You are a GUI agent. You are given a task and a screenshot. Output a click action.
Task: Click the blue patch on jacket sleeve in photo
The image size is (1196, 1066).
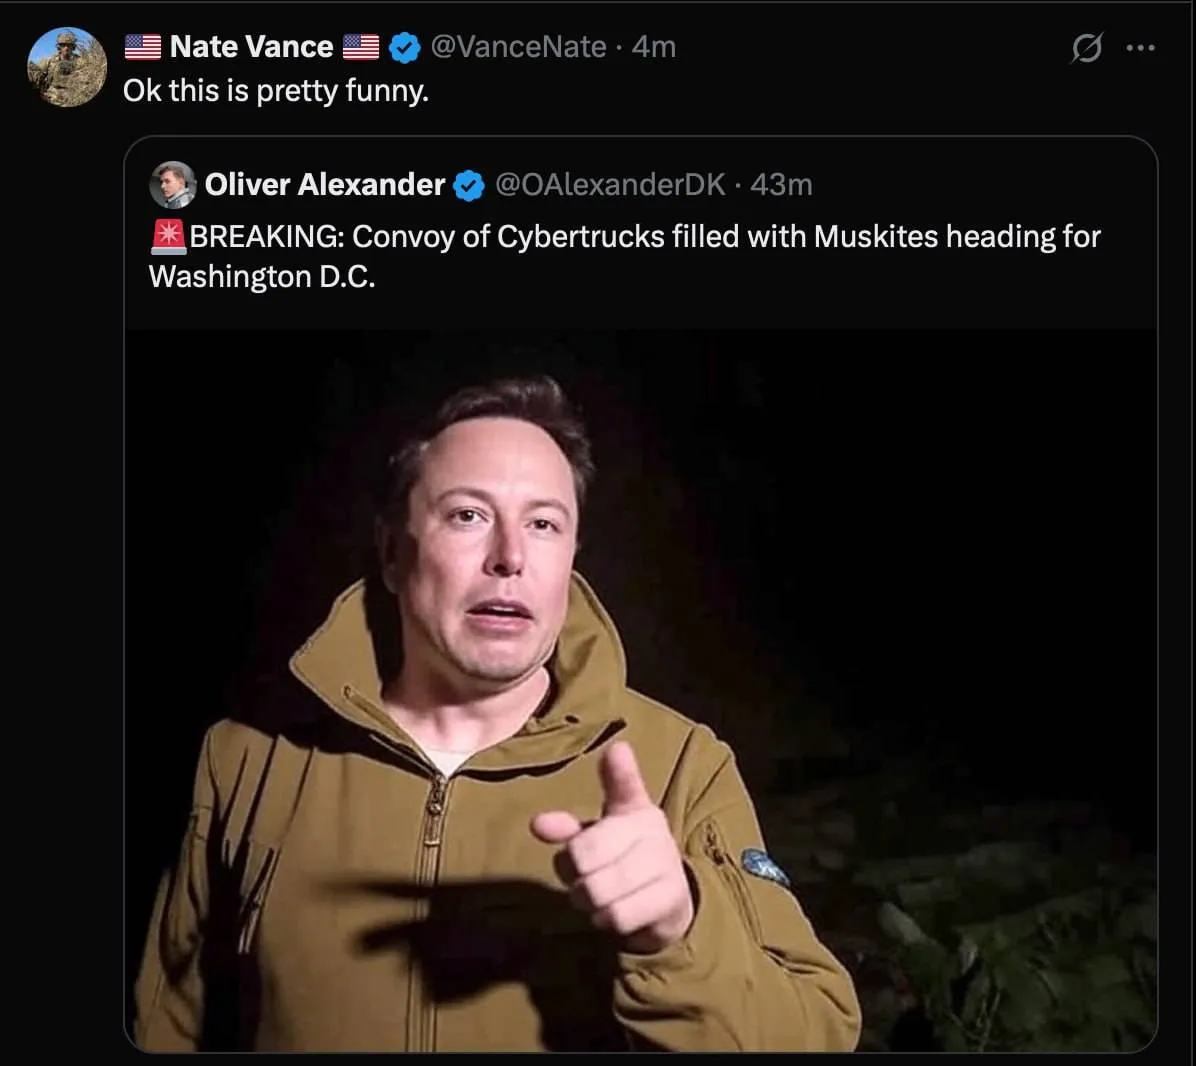coord(765,866)
